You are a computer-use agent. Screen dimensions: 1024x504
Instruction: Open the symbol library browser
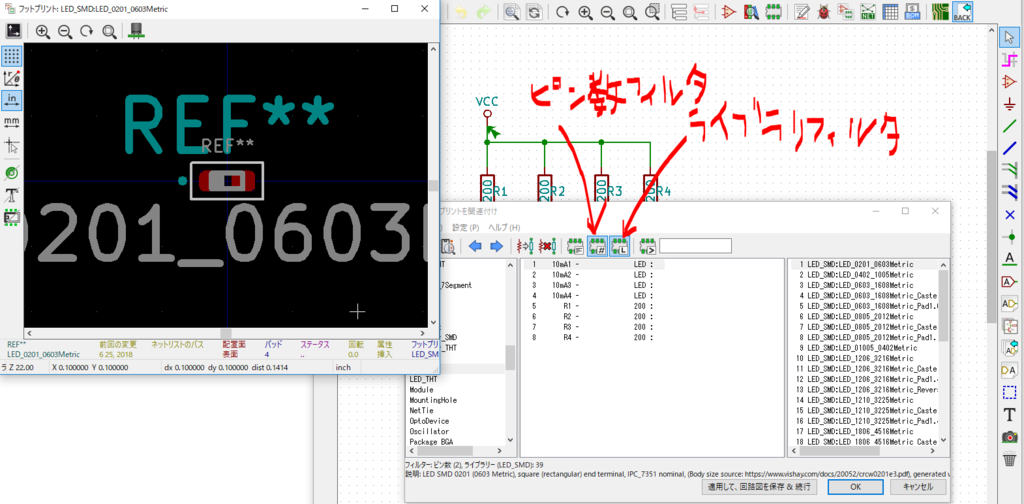[x=751, y=12]
